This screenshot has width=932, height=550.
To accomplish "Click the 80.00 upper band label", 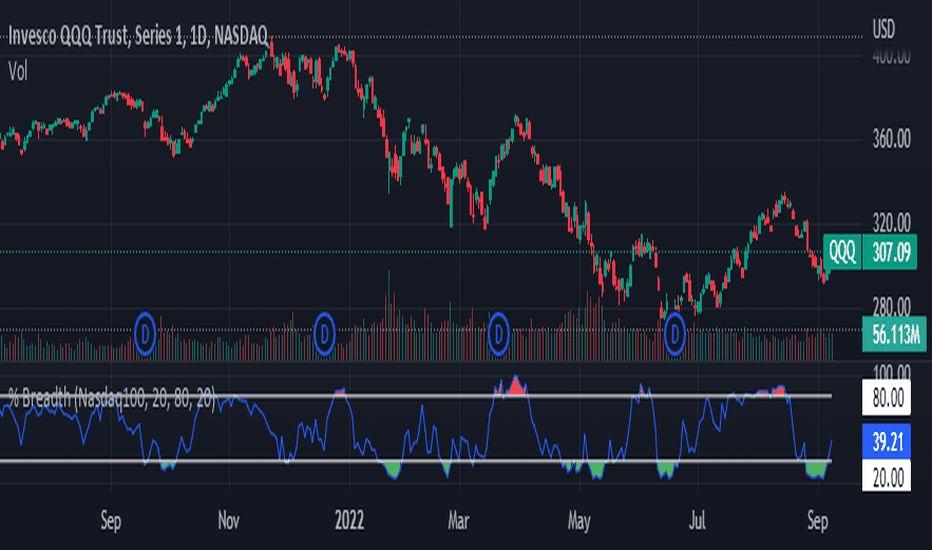I will (x=887, y=398).
